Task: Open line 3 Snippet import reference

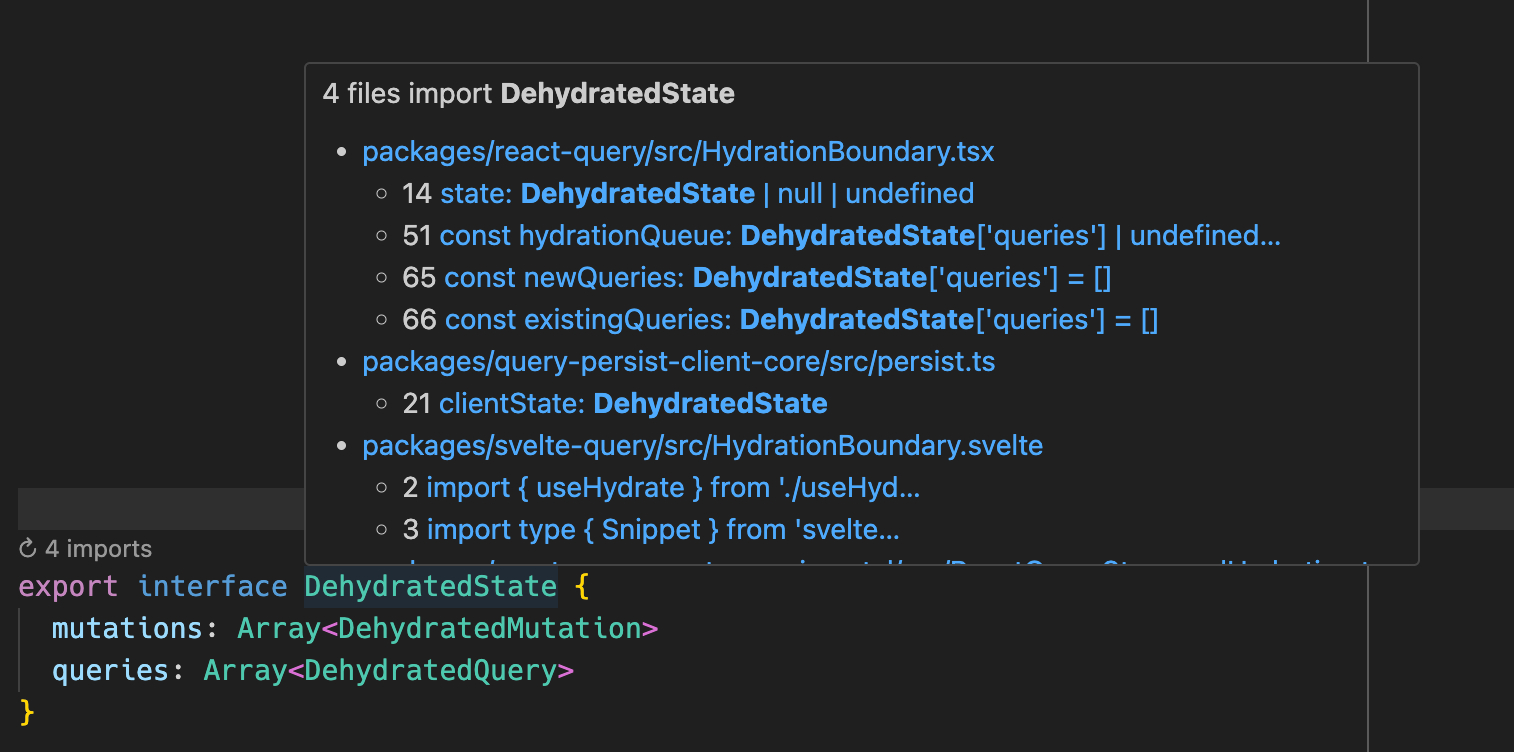Action: click(662, 530)
